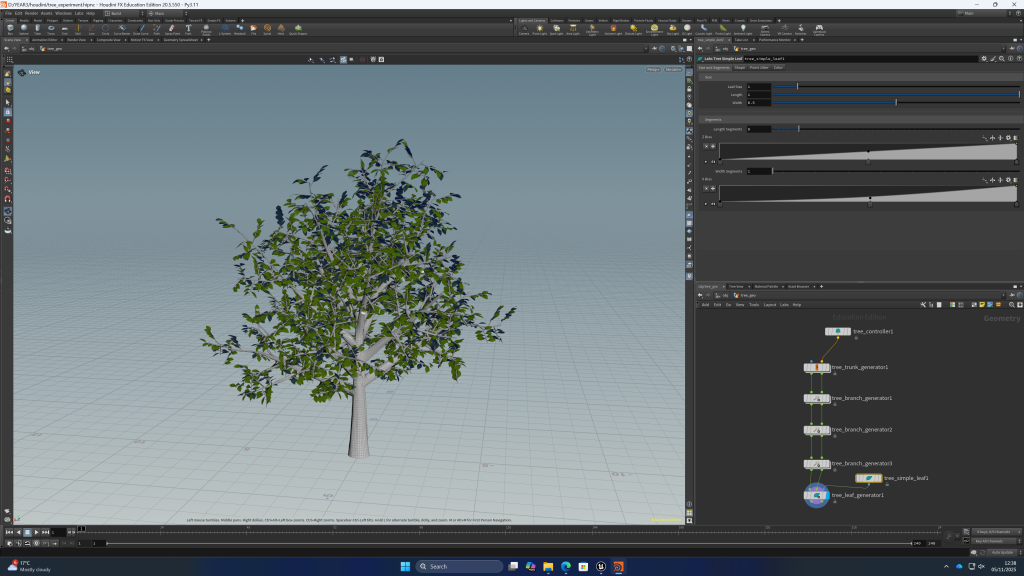Click the tree_leaf_generator1 node
This screenshot has width=1024, height=576.
pos(817,495)
